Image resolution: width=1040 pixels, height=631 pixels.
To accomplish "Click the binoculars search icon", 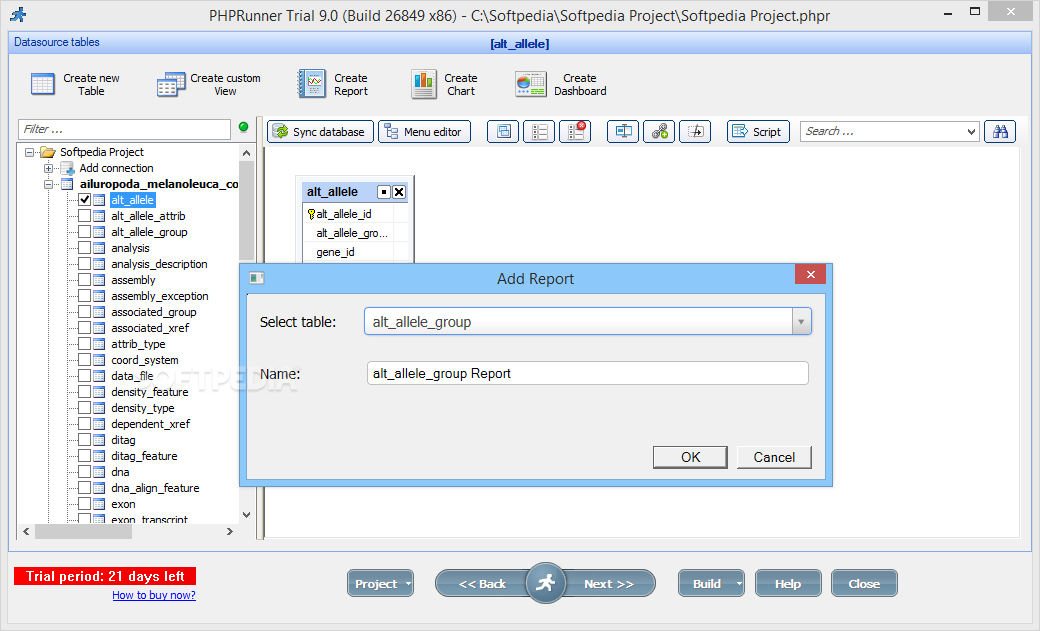I will click(1000, 131).
